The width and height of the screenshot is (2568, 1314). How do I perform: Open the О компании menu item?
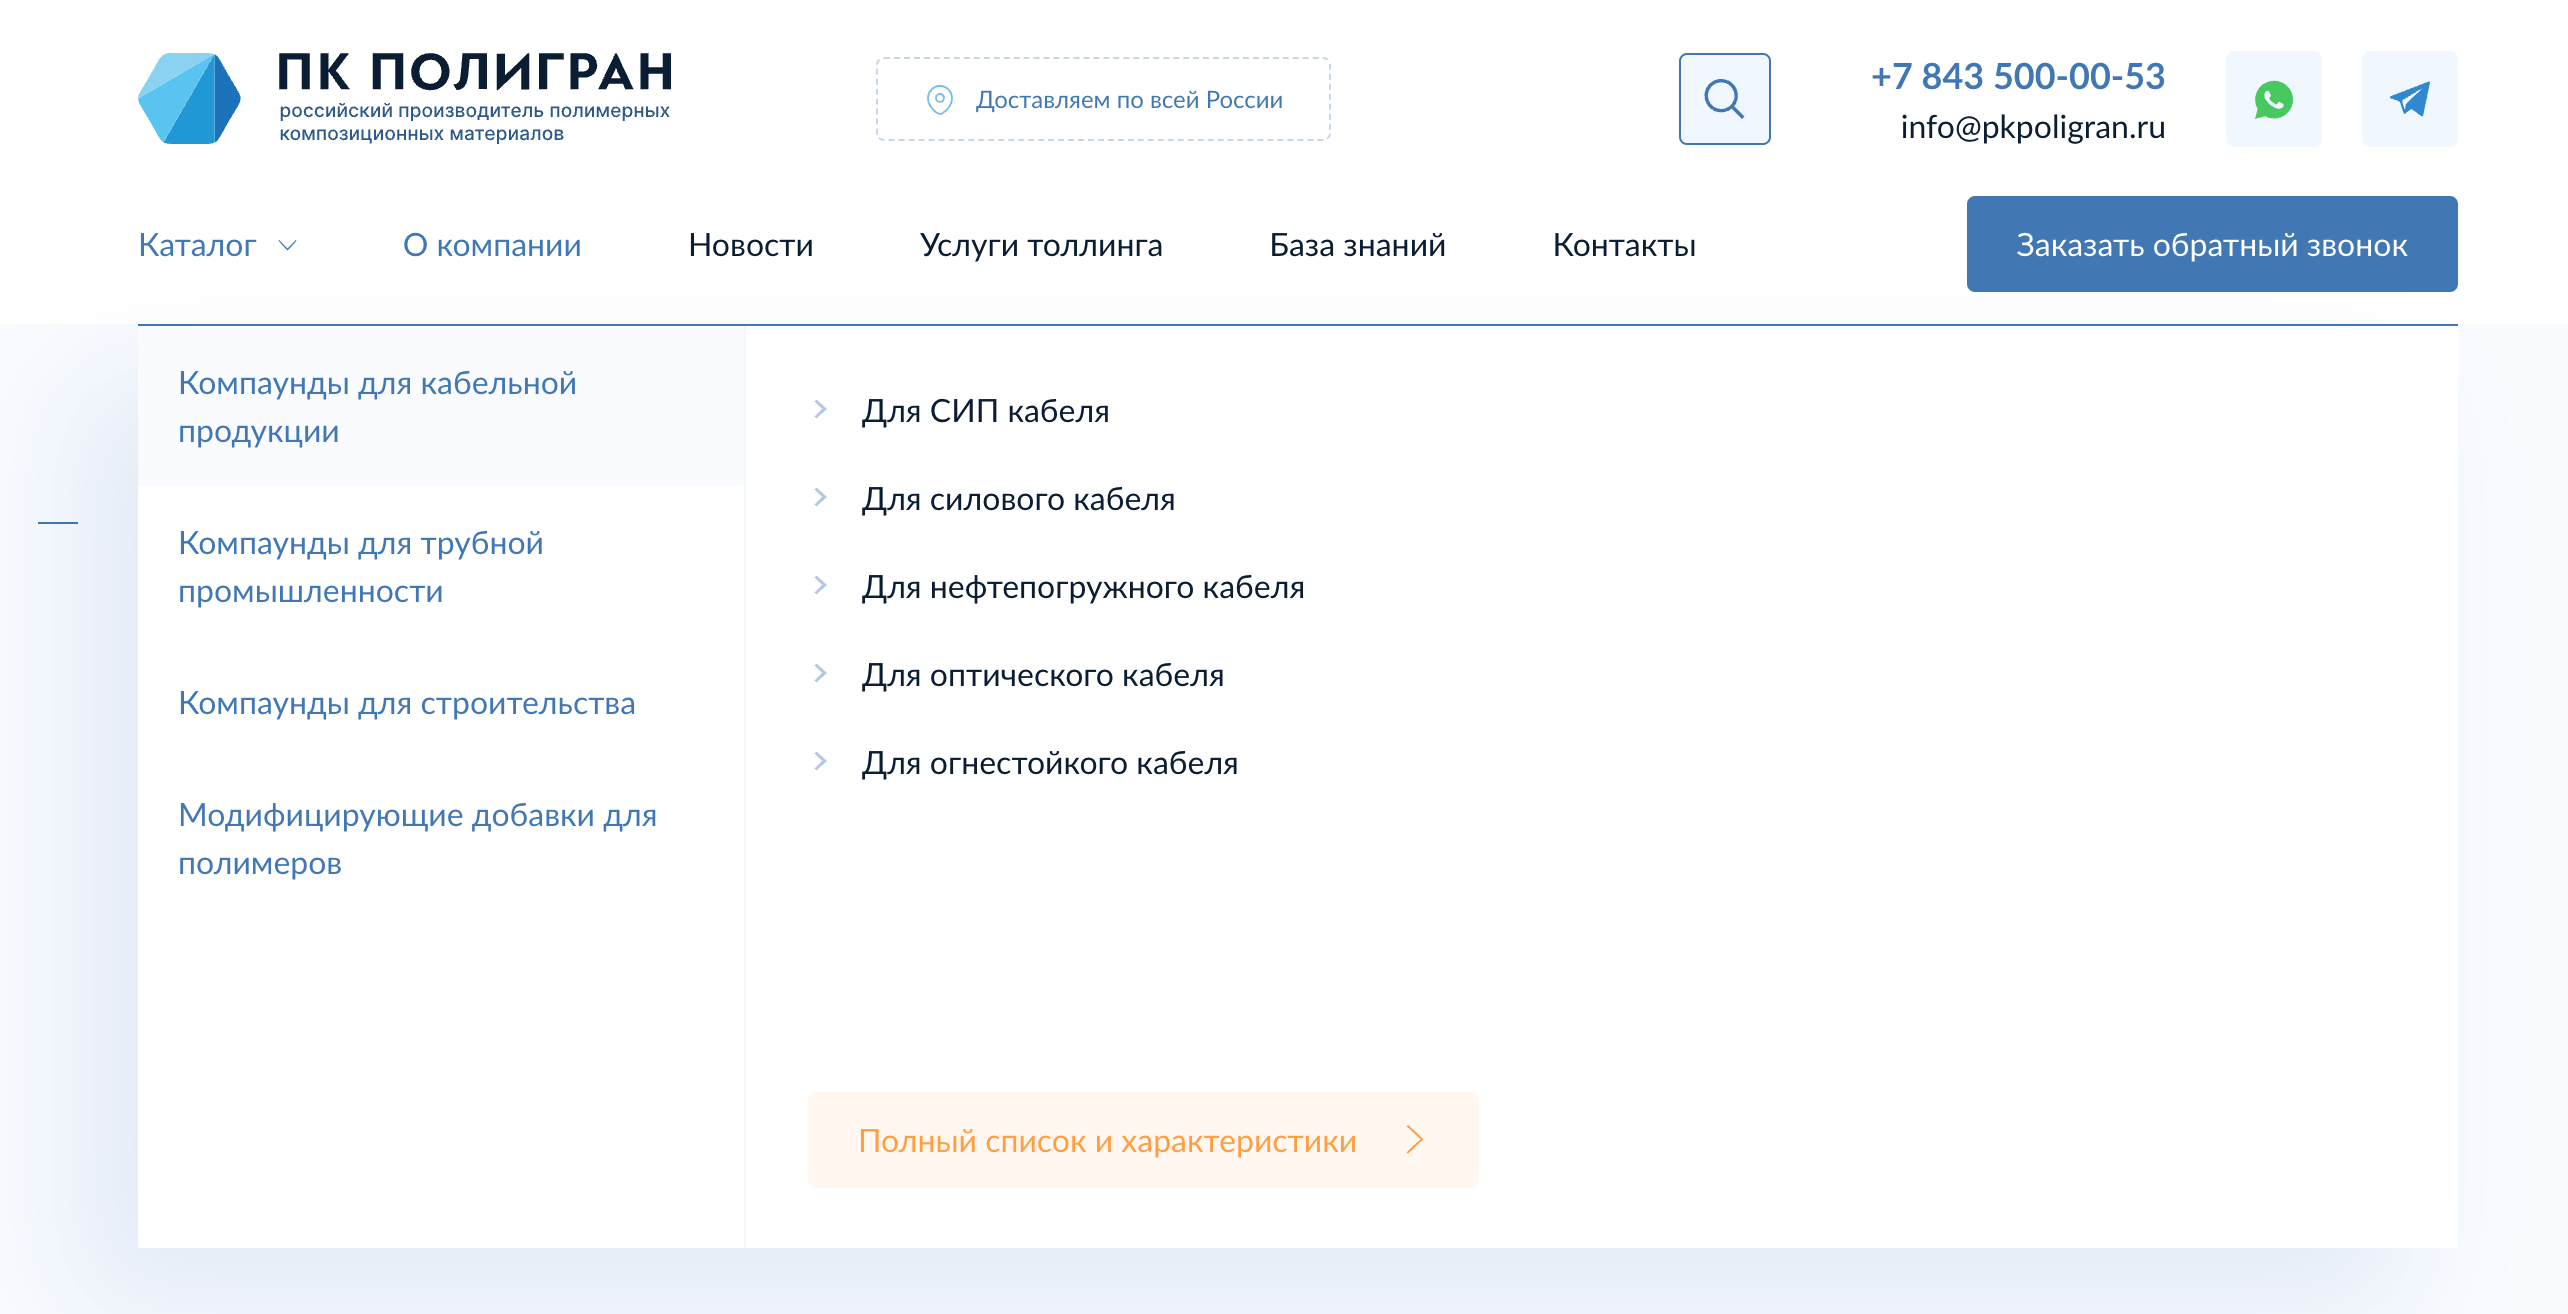[492, 245]
